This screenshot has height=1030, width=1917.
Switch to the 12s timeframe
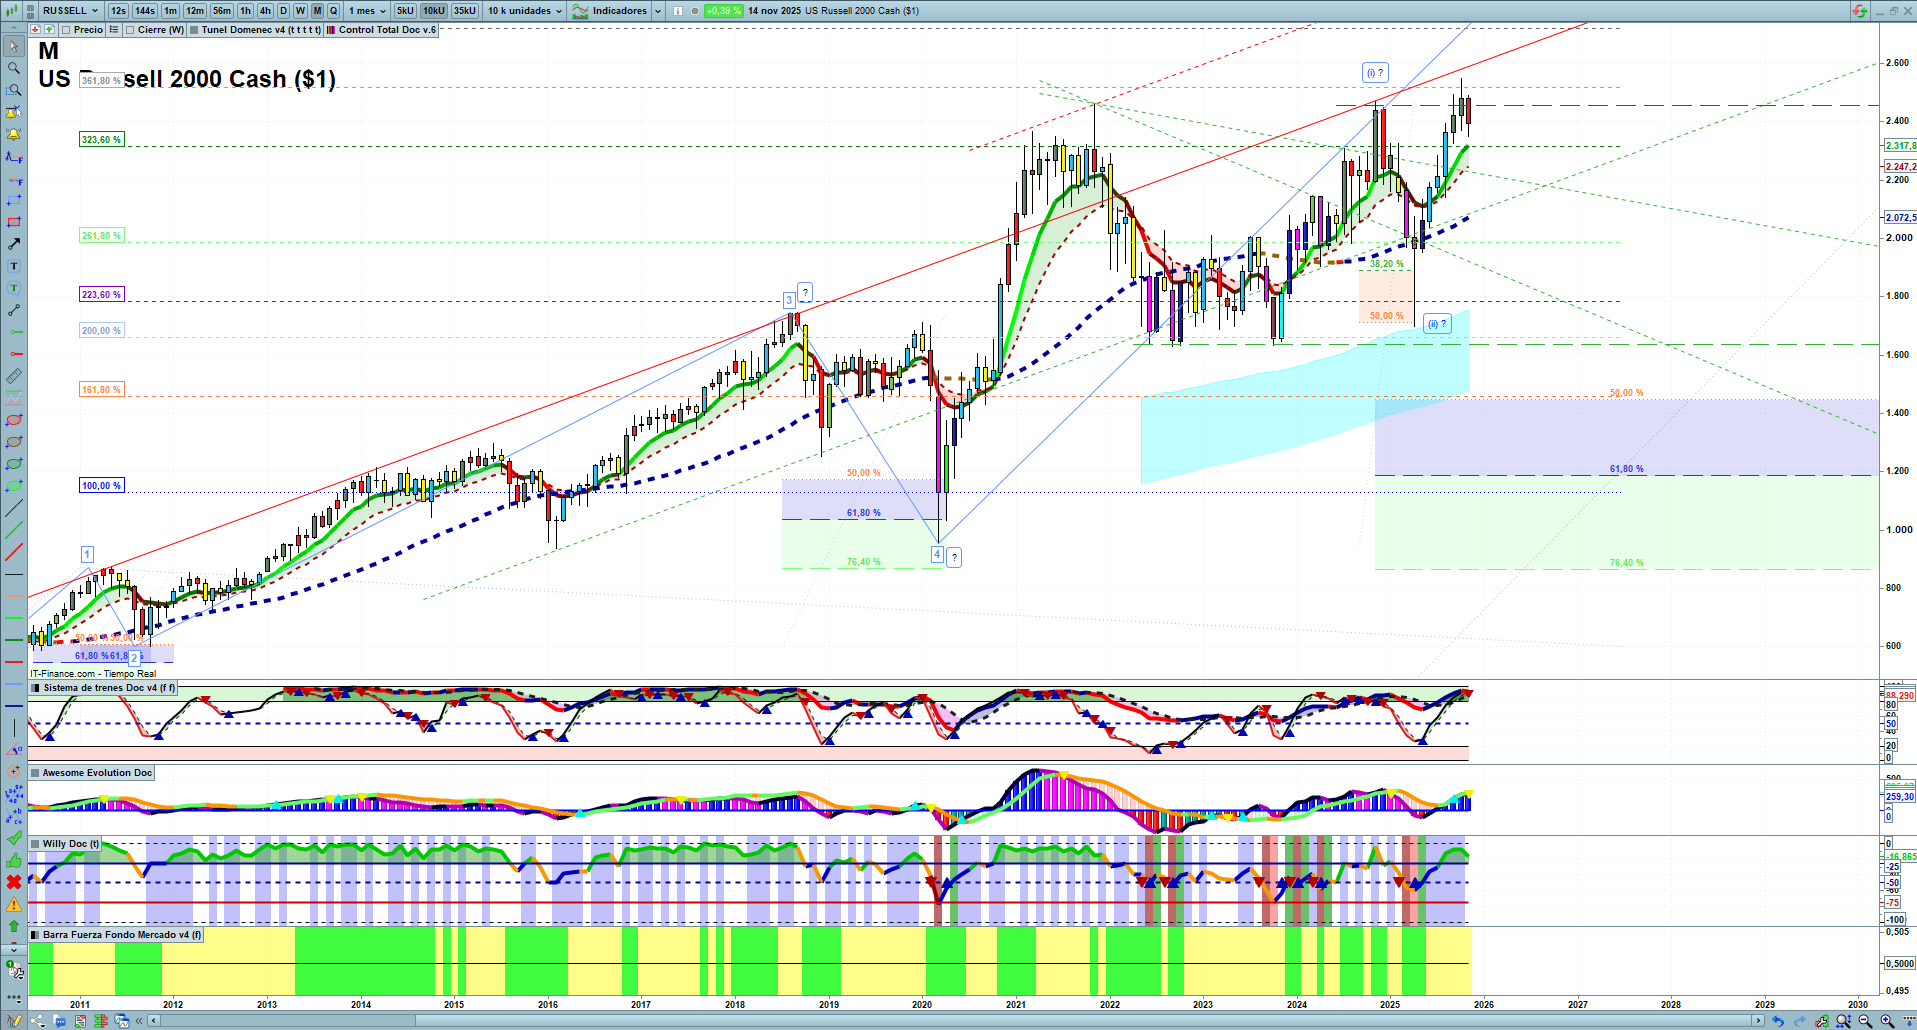click(x=118, y=11)
